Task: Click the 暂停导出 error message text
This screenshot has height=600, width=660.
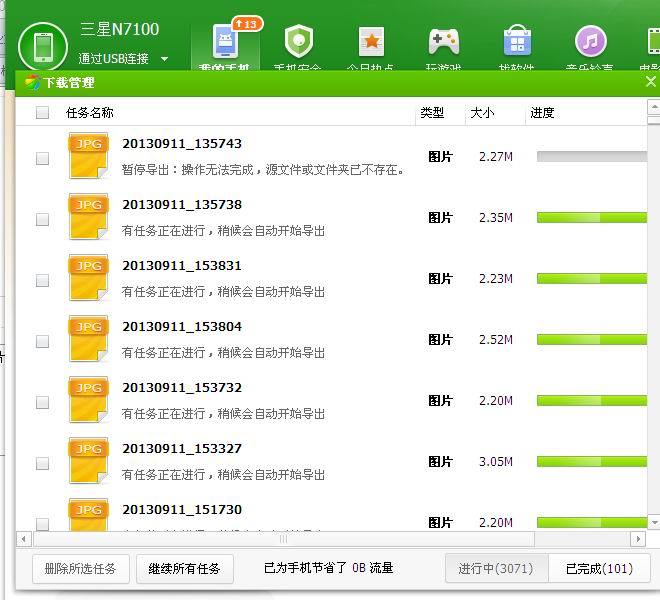Action: (263, 170)
